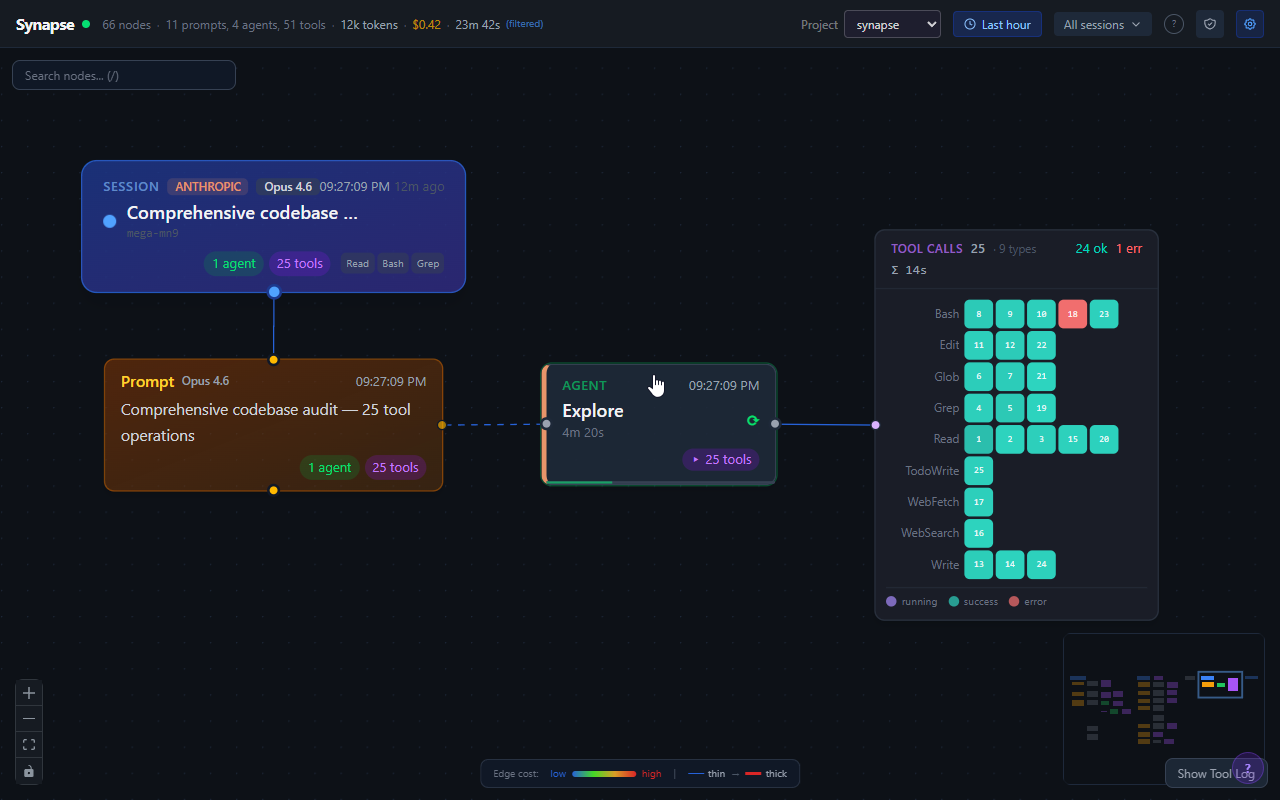Screen dimensions: 1280x800
Task: Toggle the error legend in Tool Calls panel
Action: (x=1026, y=601)
